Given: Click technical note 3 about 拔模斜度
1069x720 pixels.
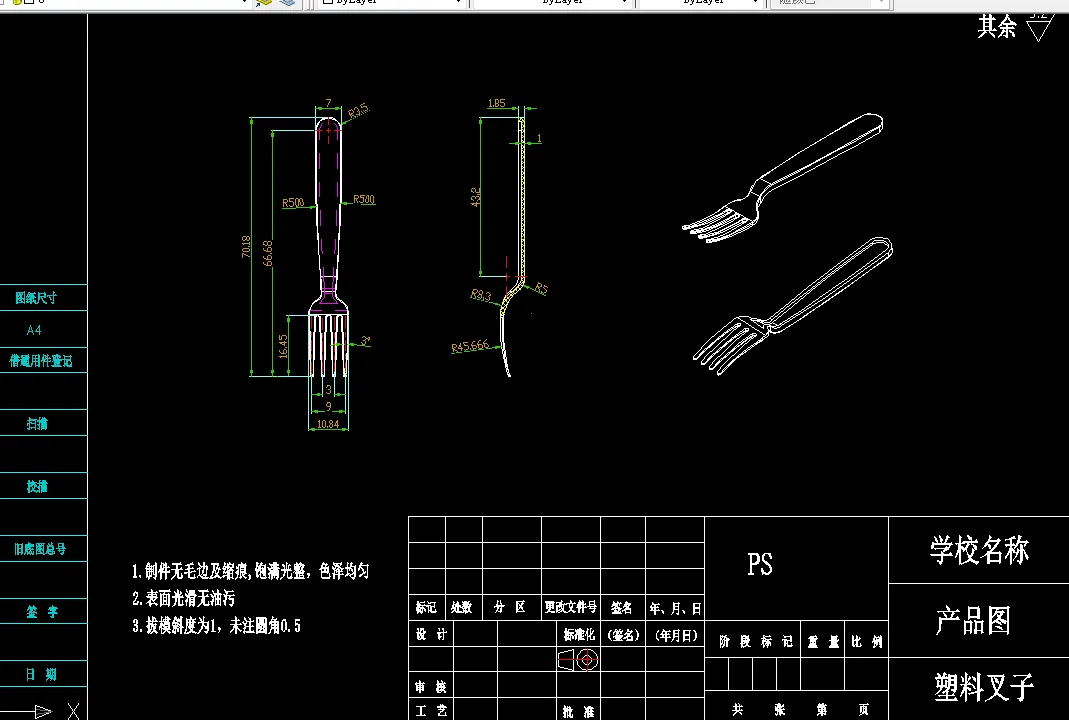Looking at the screenshot, I should point(216,625).
